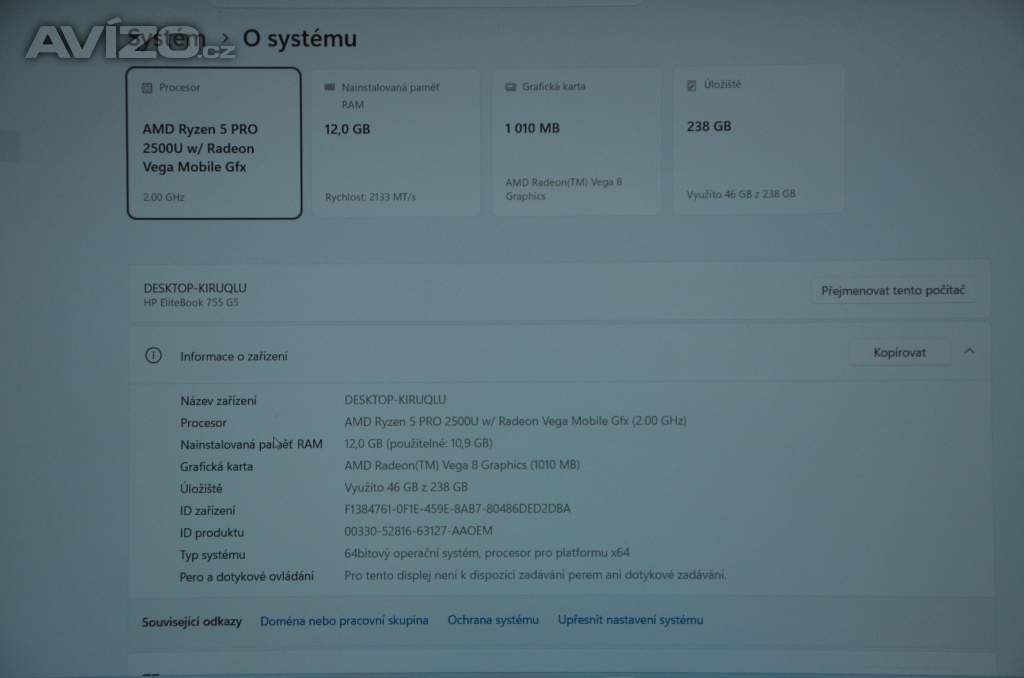The image size is (1024, 678).
Task: Click 64bitový operační systém value
Action: tap(487, 553)
